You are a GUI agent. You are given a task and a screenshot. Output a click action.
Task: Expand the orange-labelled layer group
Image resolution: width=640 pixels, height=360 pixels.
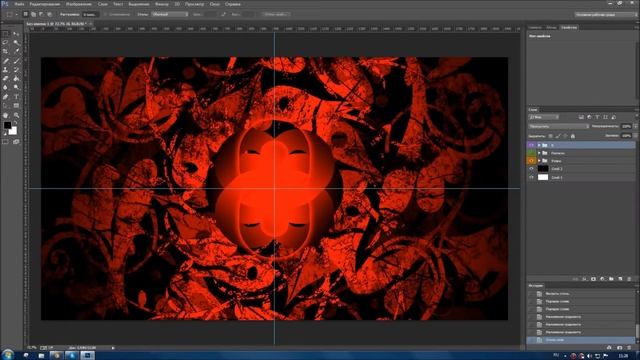tap(539, 161)
